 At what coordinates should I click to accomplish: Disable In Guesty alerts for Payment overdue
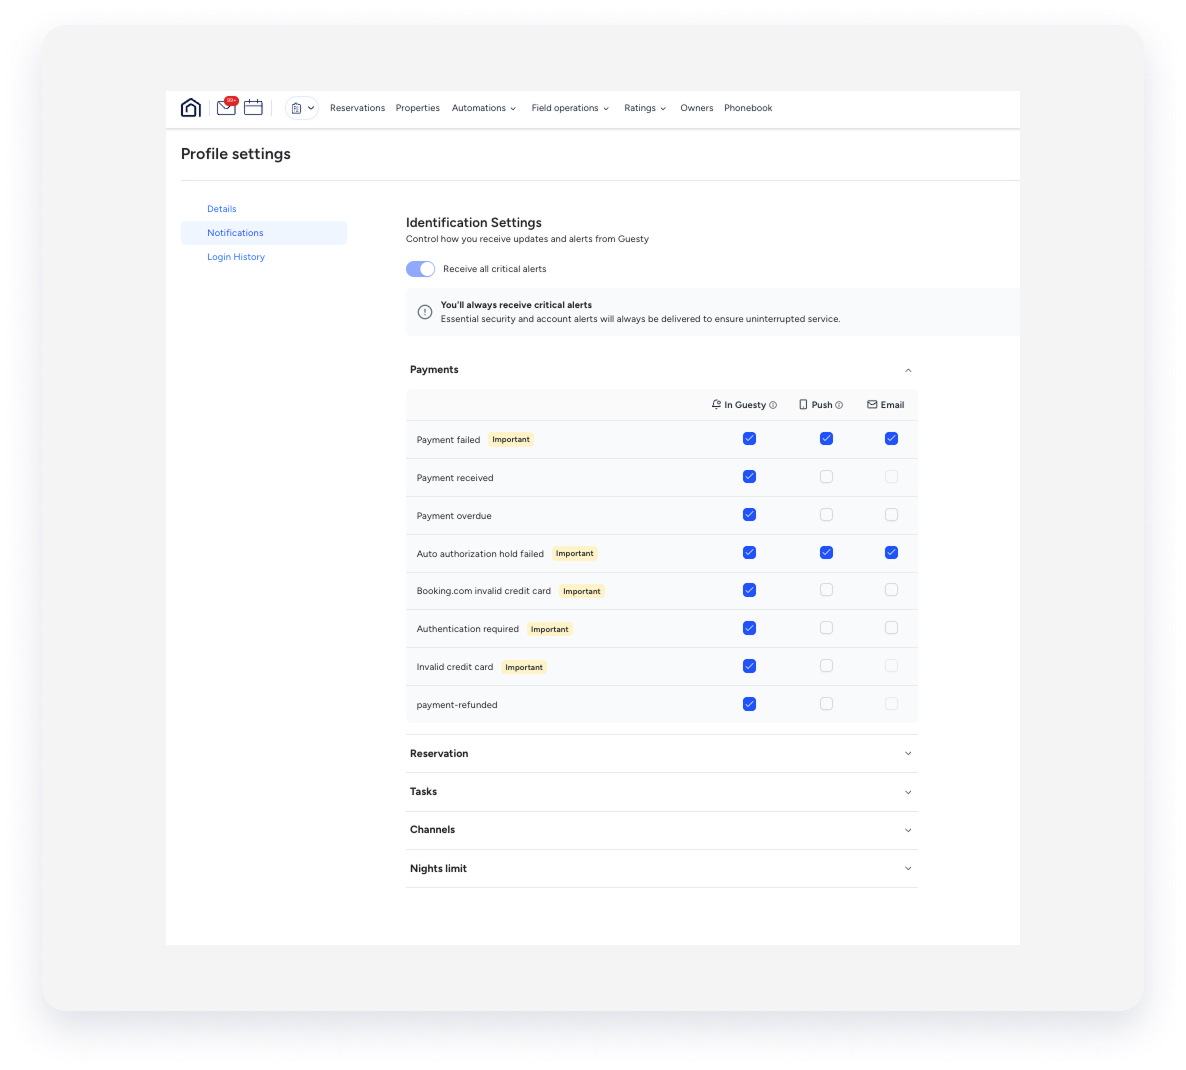click(x=749, y=514)
